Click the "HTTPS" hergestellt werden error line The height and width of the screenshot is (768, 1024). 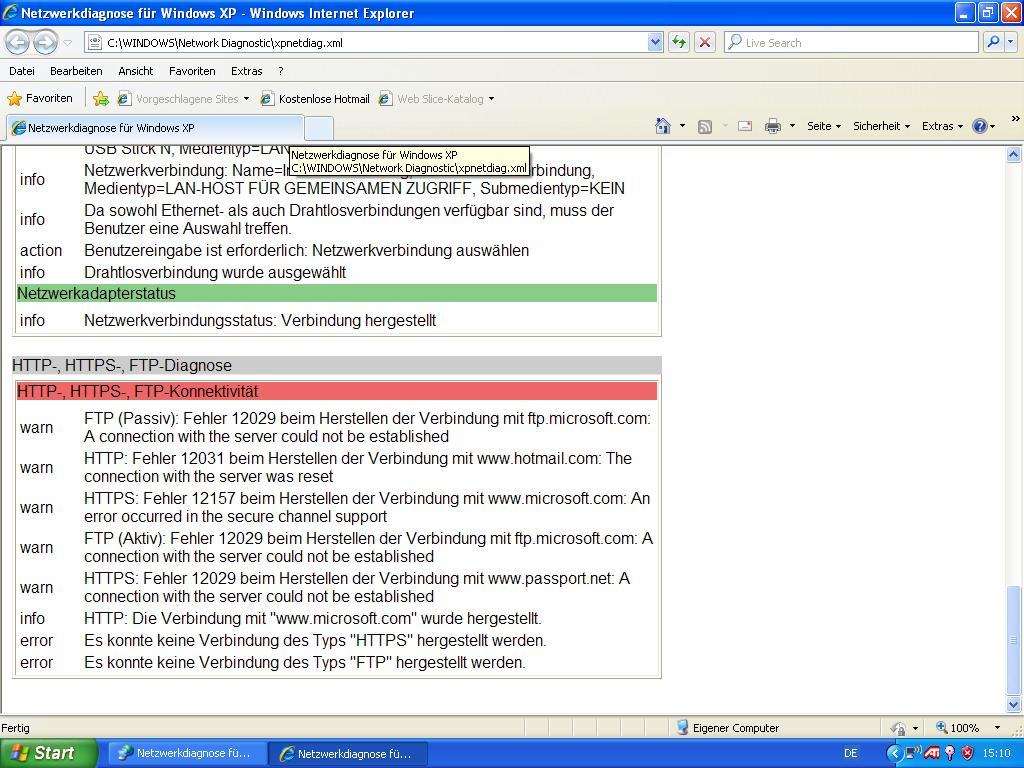pyautogui.click(x=315, y=640)
